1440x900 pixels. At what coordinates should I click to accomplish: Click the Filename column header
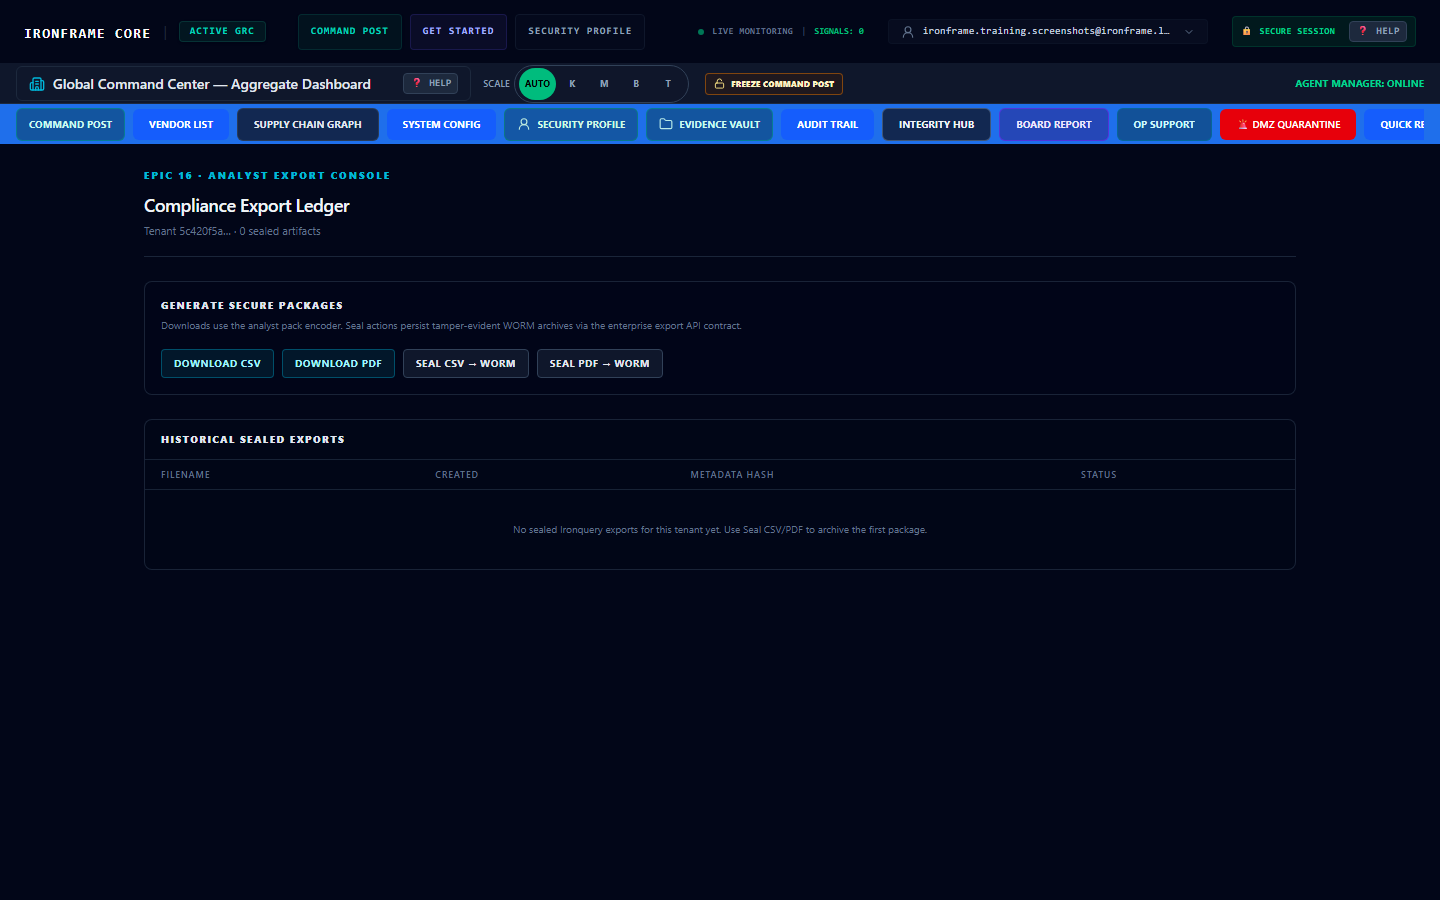[x=186, y=475]
